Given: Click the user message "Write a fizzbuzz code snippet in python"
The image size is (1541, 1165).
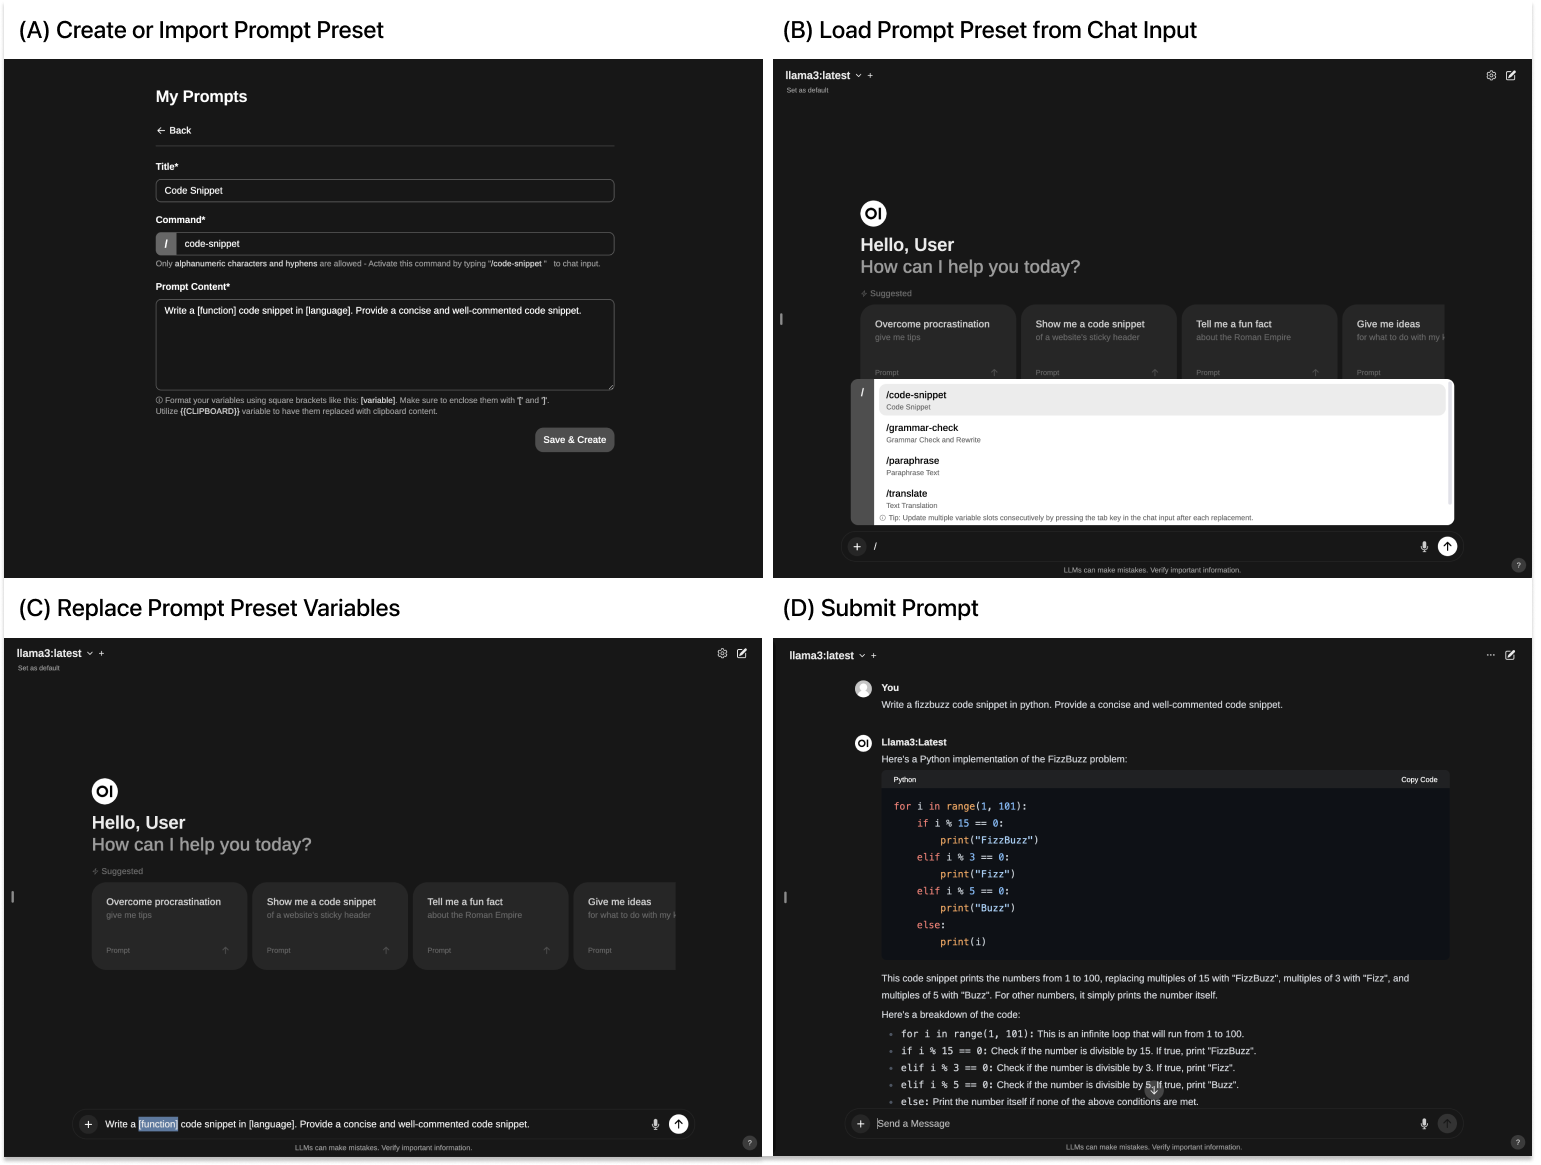Looking at the screenshot, I should click(1081, 705).
